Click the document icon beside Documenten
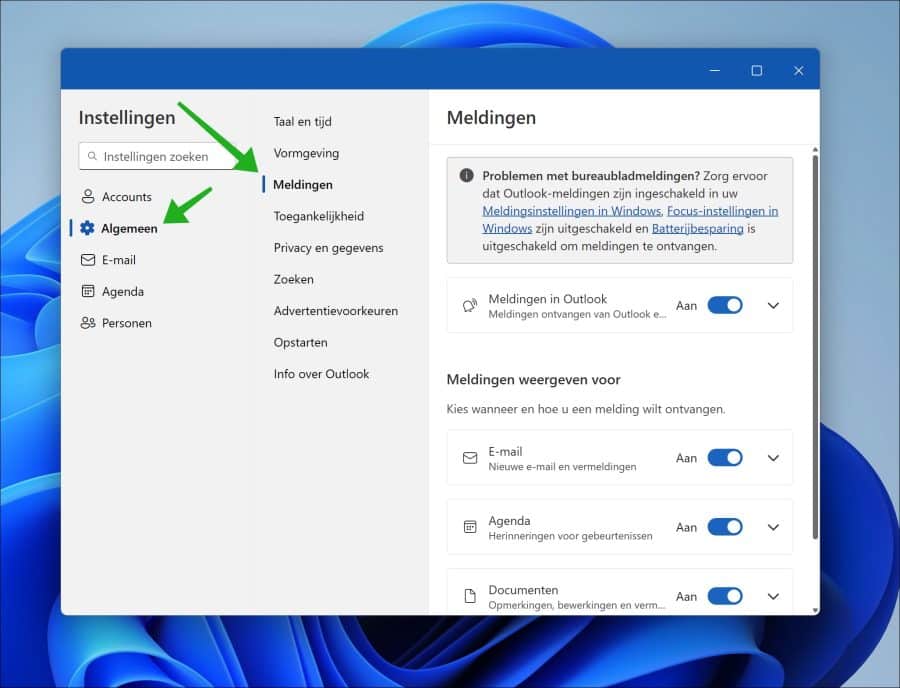Viewport: 900px width, 688px height. [x=470, y=593]
